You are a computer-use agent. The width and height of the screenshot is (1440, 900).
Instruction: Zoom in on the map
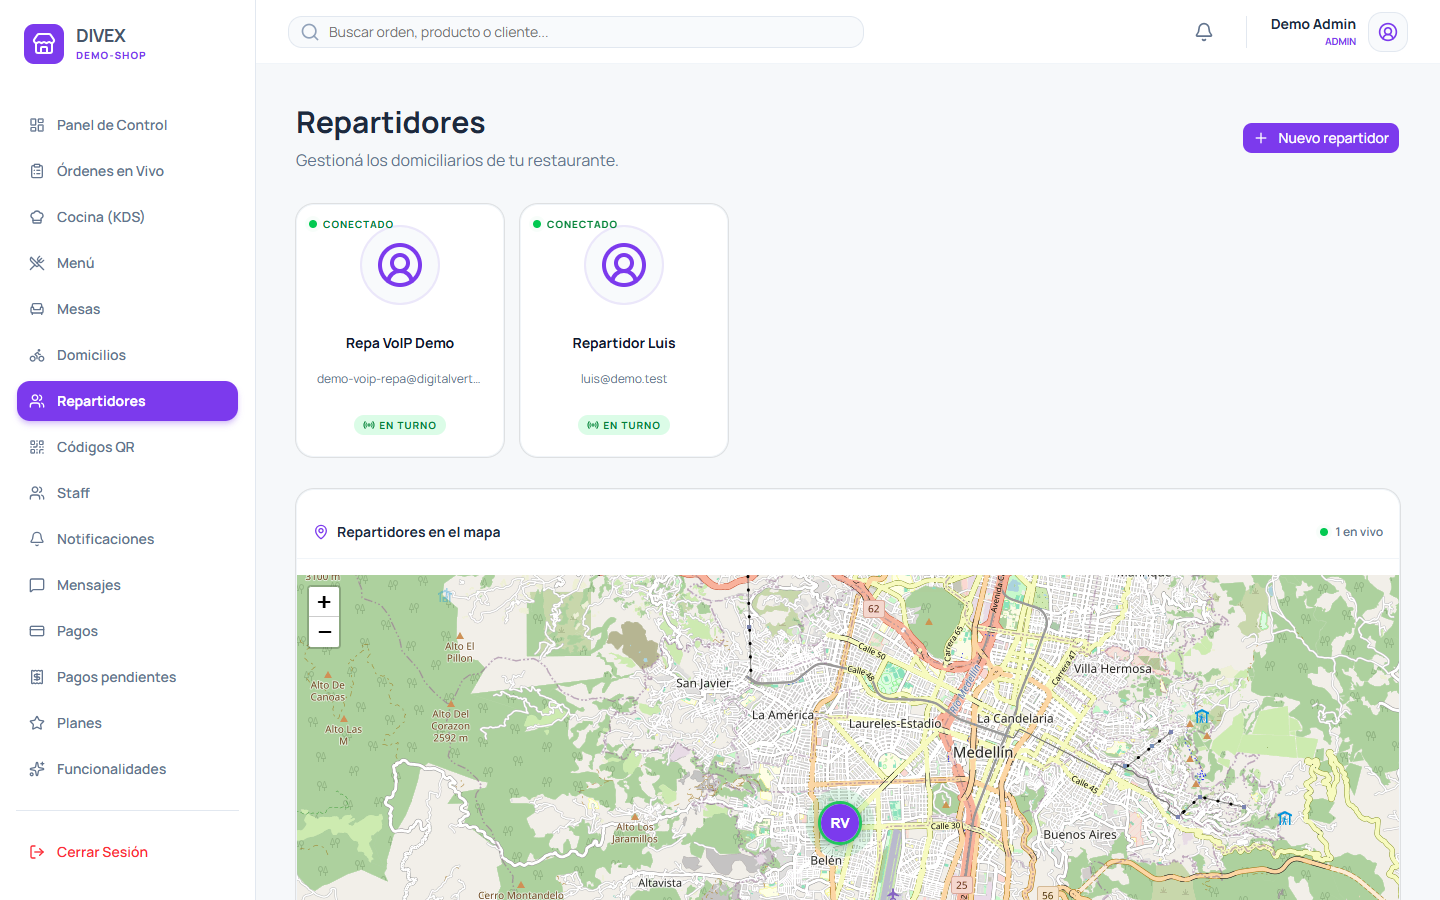coord(324,602)
